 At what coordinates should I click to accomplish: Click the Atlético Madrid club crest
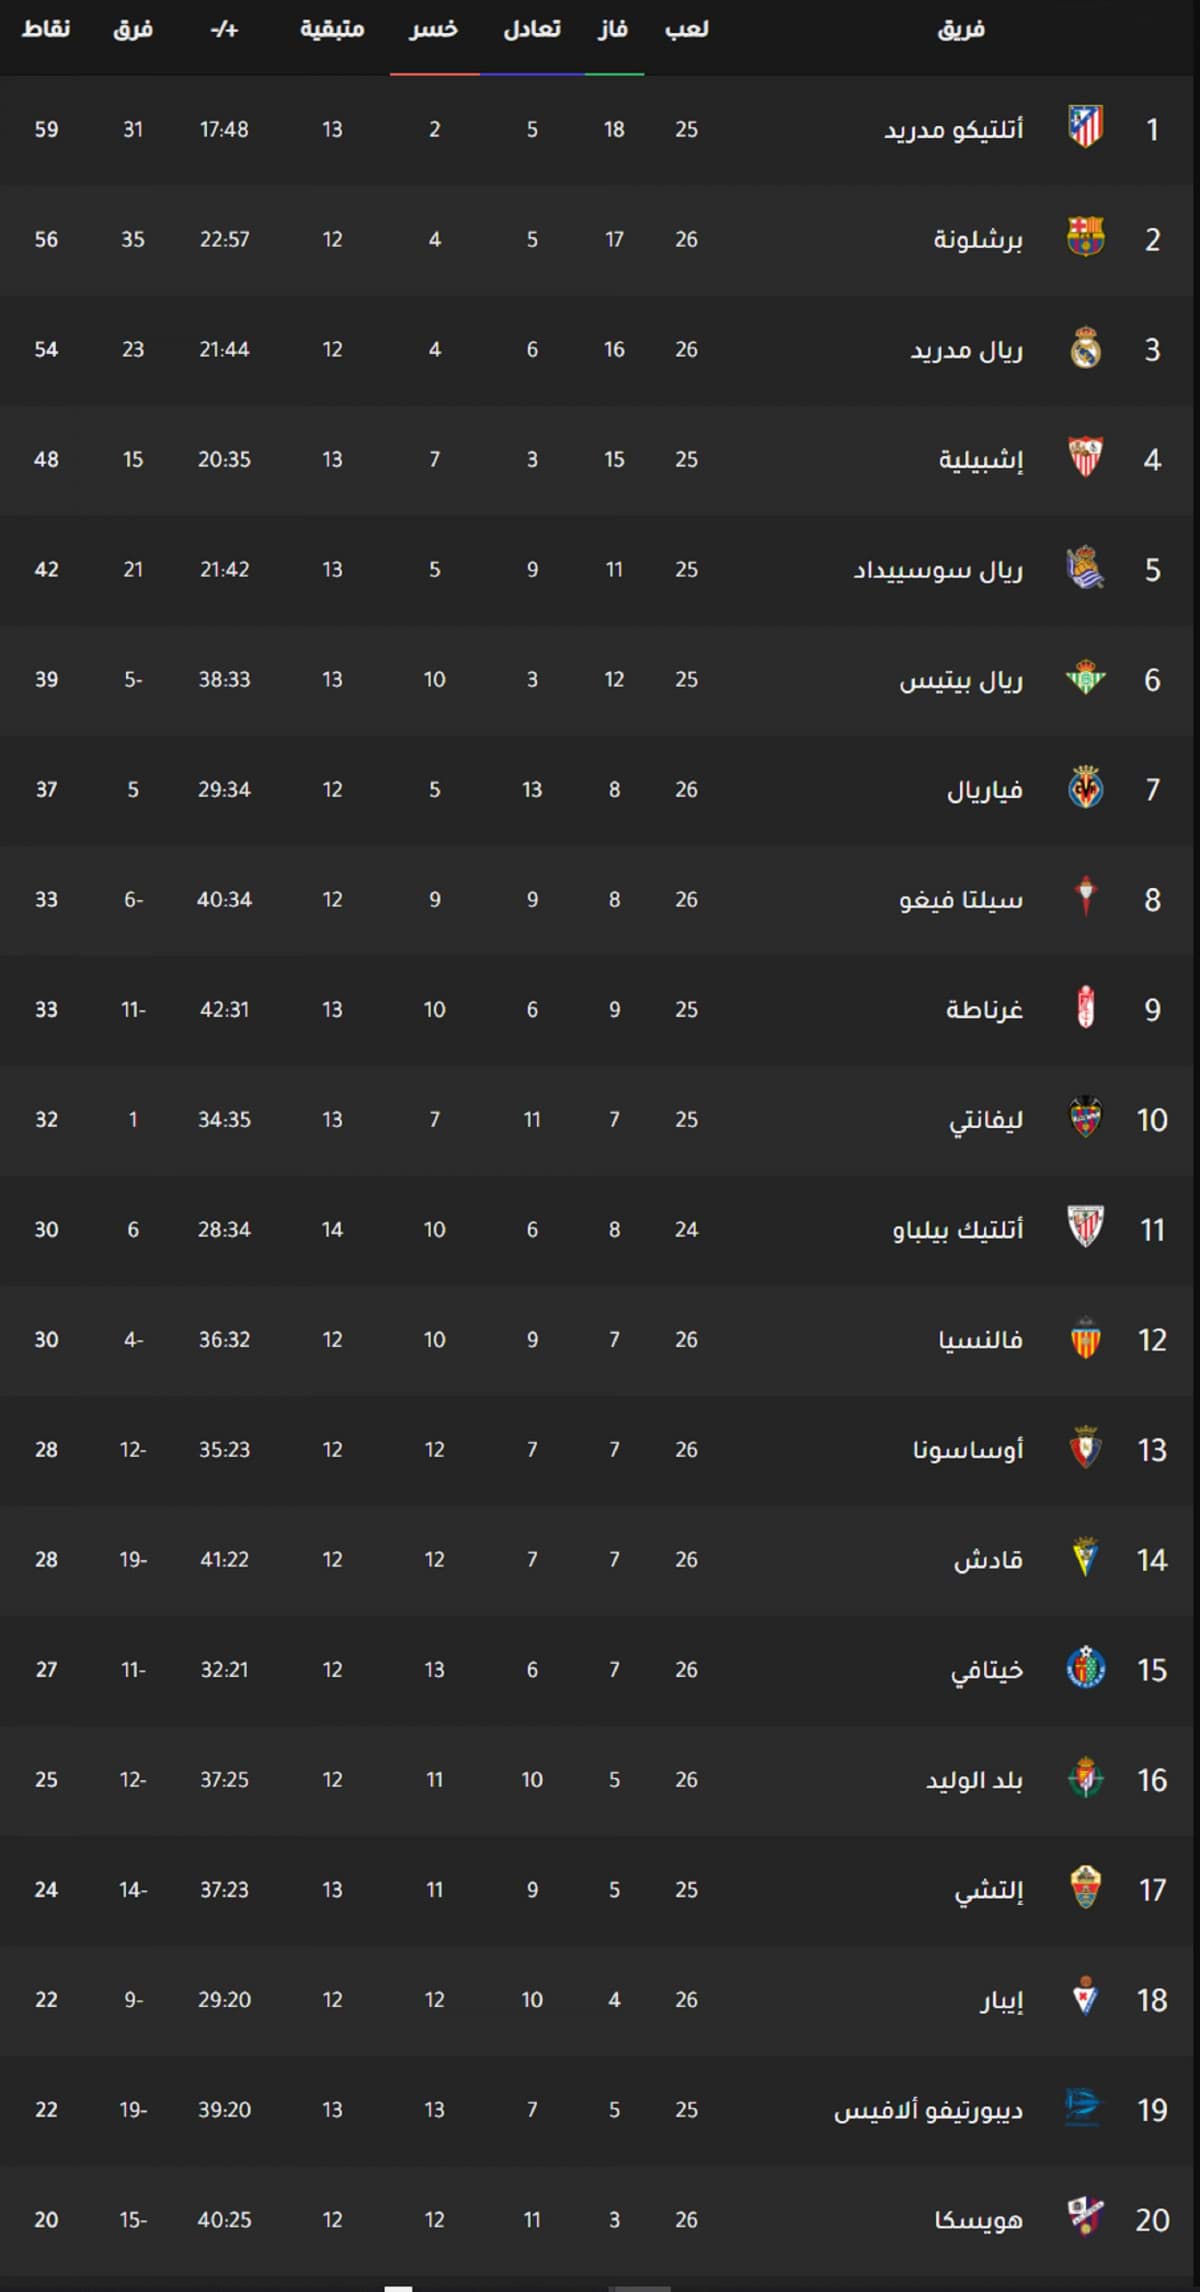pyautogui.click(x=1085, y=128)
